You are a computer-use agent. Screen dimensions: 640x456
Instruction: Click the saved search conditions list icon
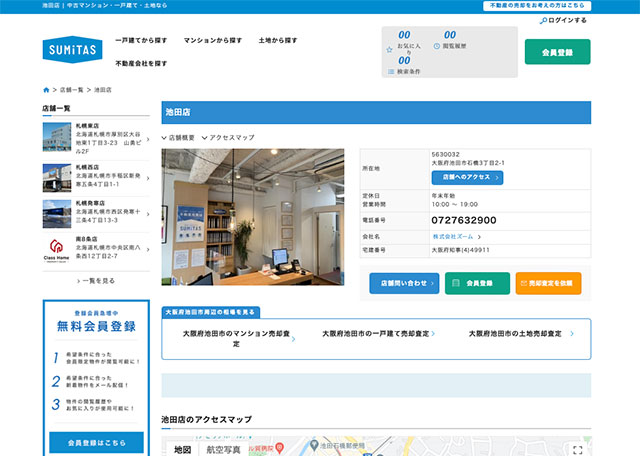coord(391,71)
